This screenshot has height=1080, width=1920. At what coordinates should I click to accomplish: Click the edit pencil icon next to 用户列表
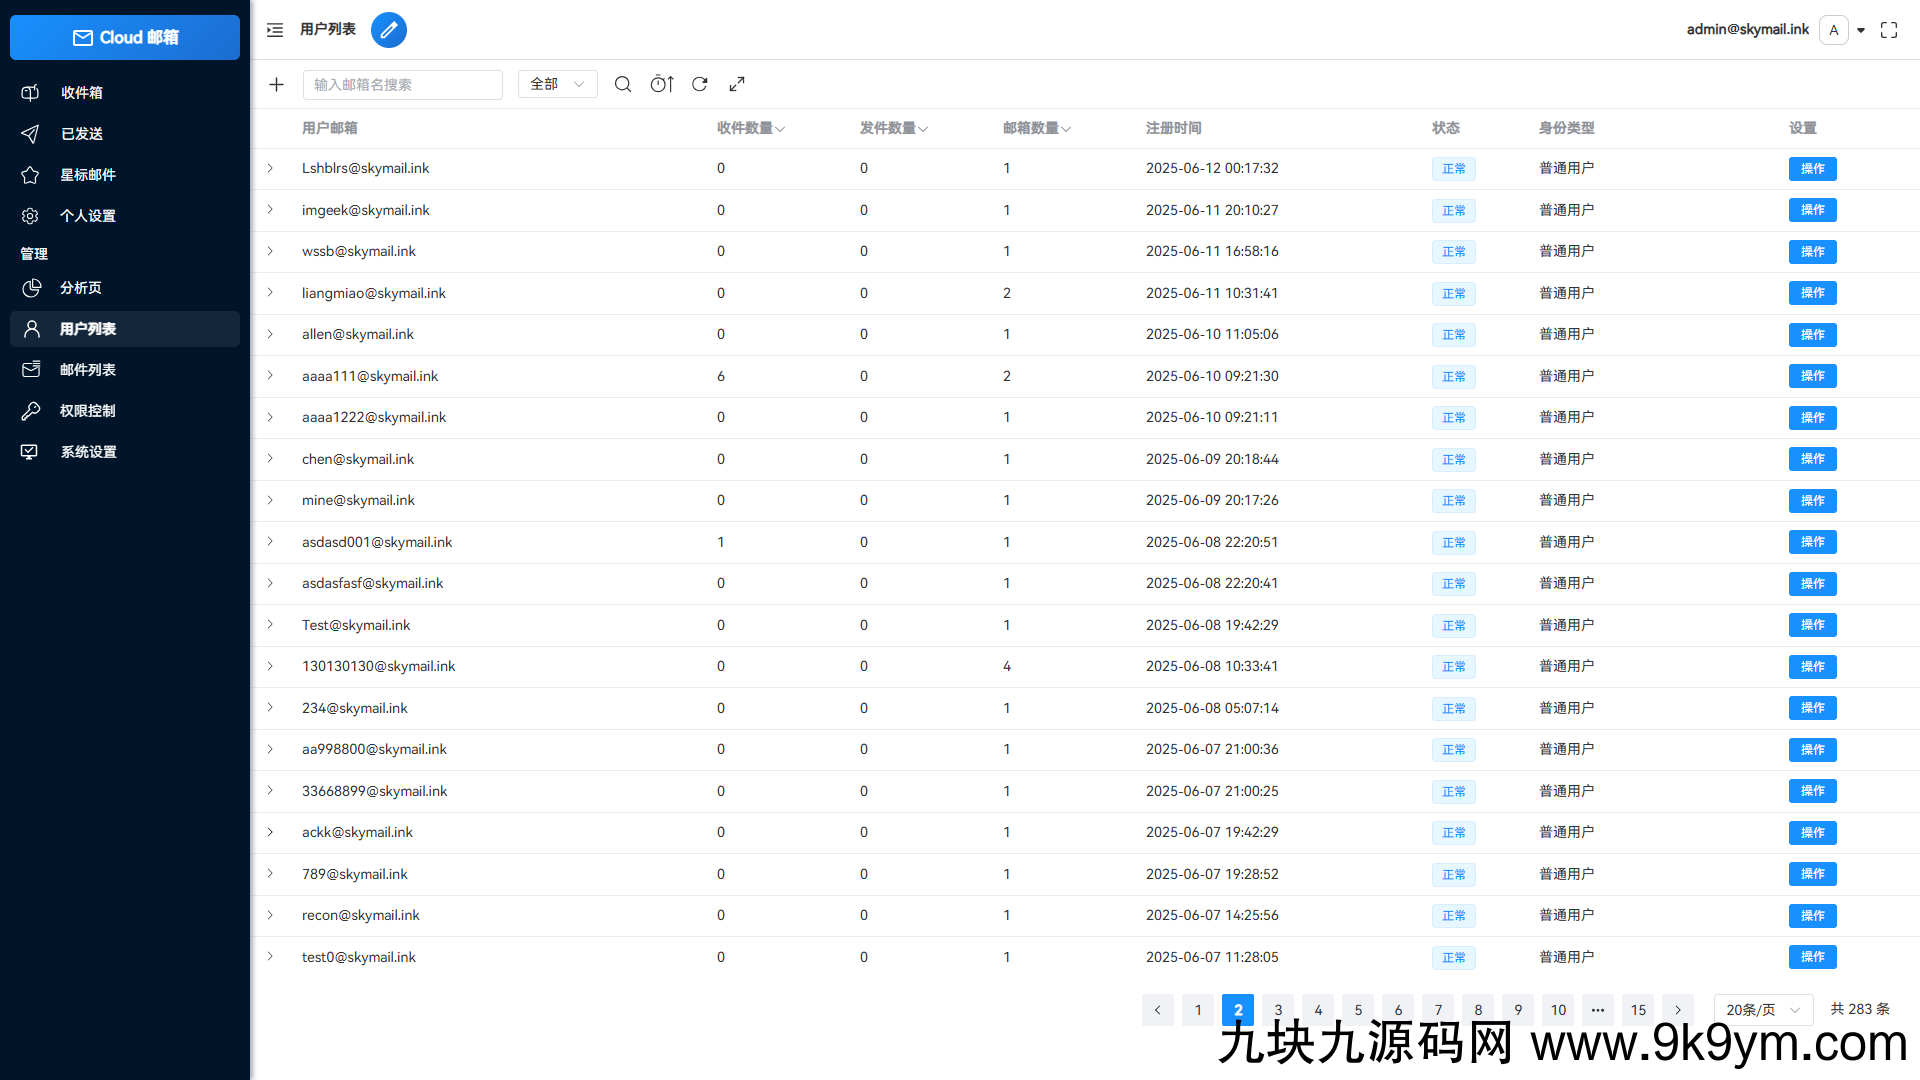point(389,30)
